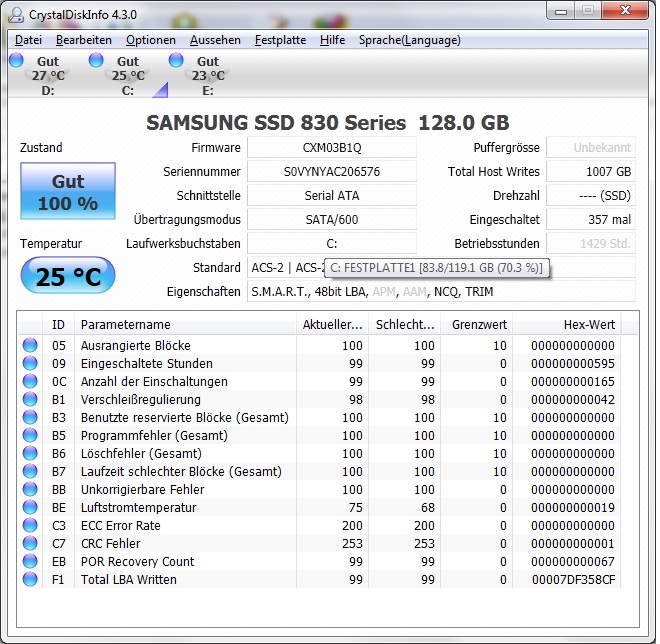
Task: Open the Aussehen menu
Action: (x=215, y=40)
